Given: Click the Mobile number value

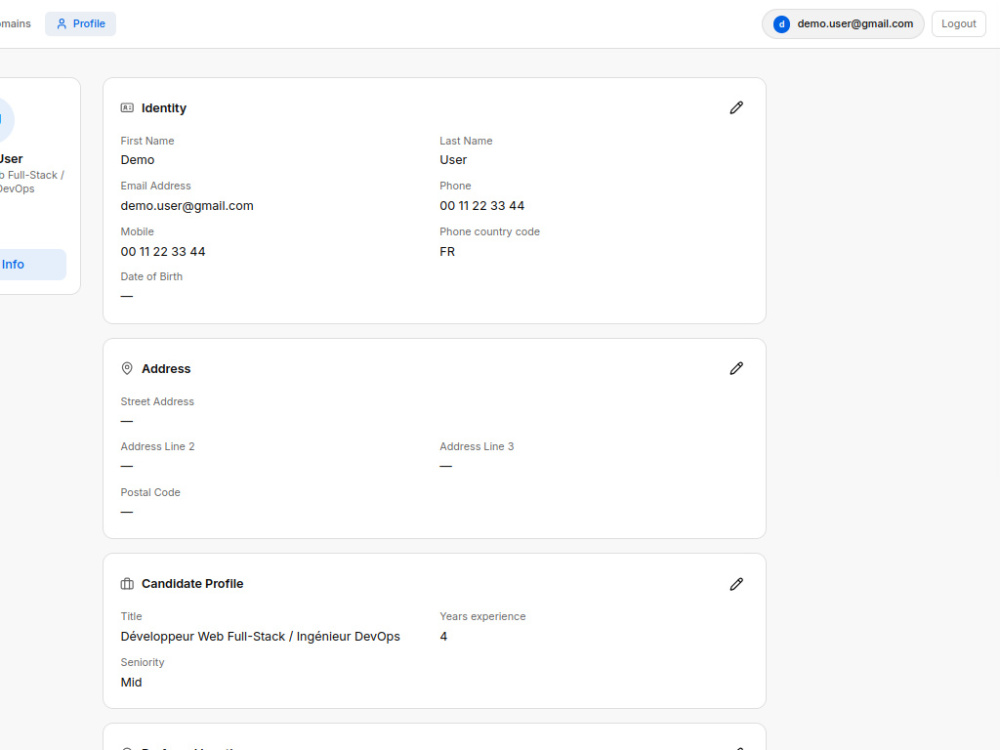Looking at the screenshot, I should [163, 252].
